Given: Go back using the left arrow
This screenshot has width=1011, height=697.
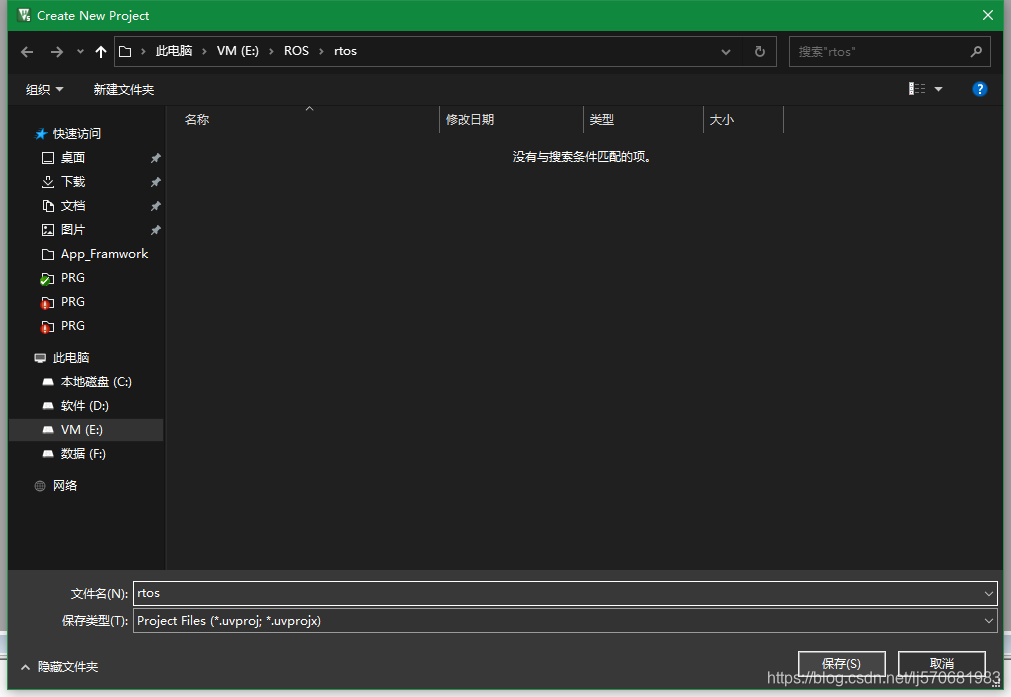Looking at the screenshot, I should click(x=27, y=52).
